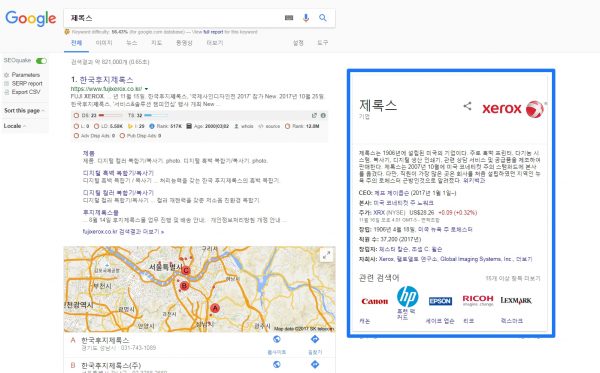Click '15개 이상 항목 더보기' link

tap(513, 279)
